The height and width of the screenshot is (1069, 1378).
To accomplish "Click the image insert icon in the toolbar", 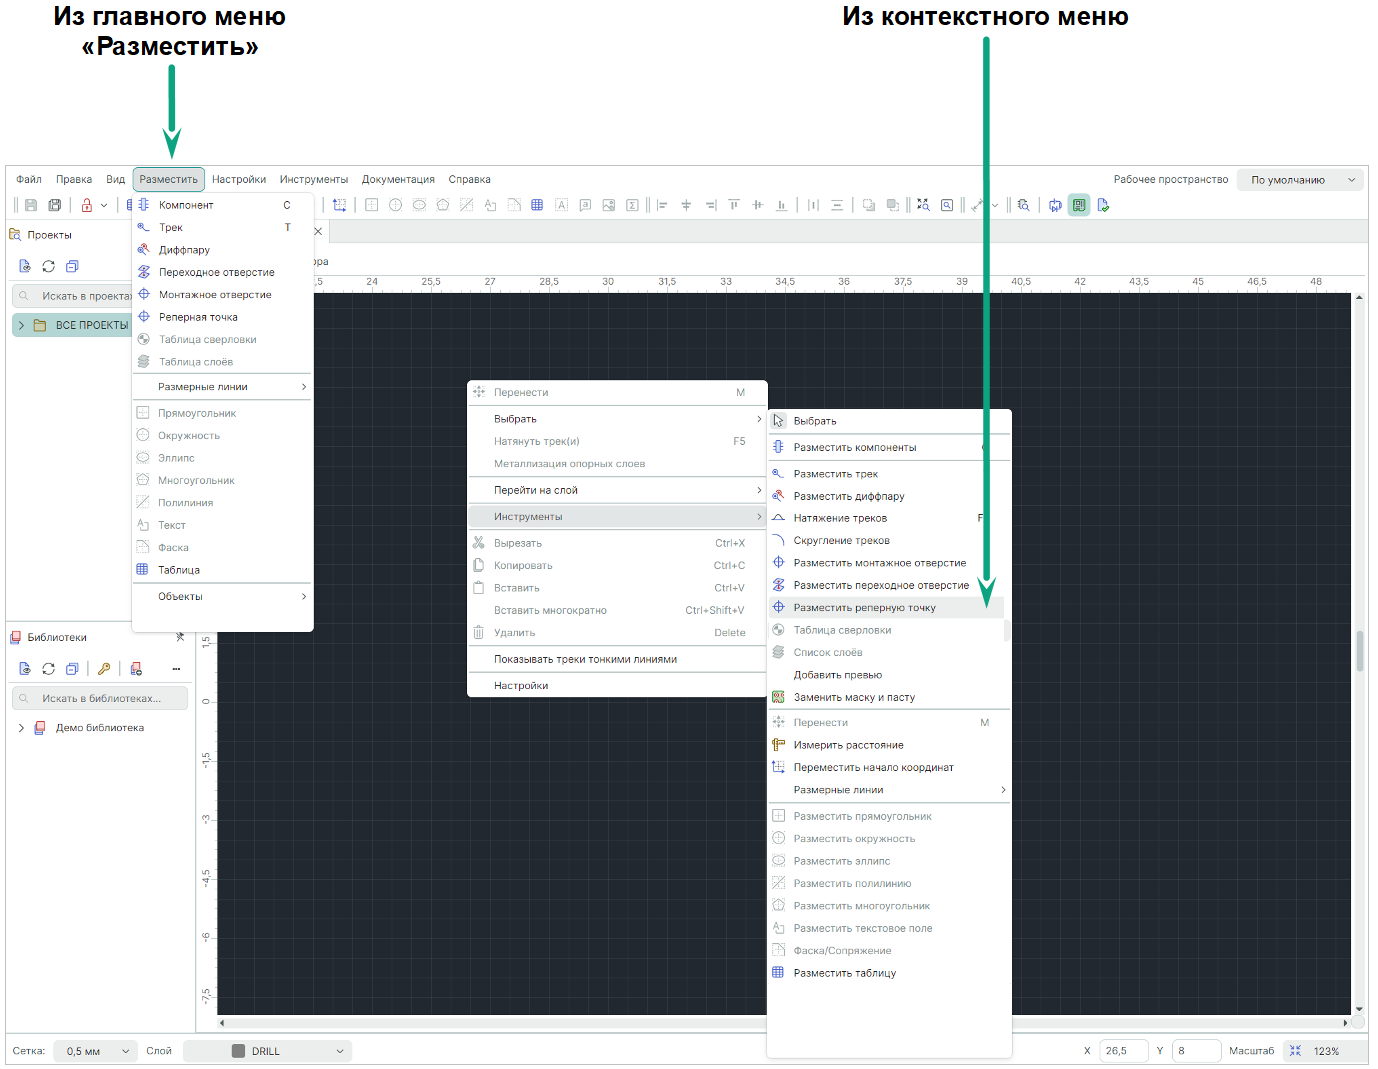I will (609, 205).
